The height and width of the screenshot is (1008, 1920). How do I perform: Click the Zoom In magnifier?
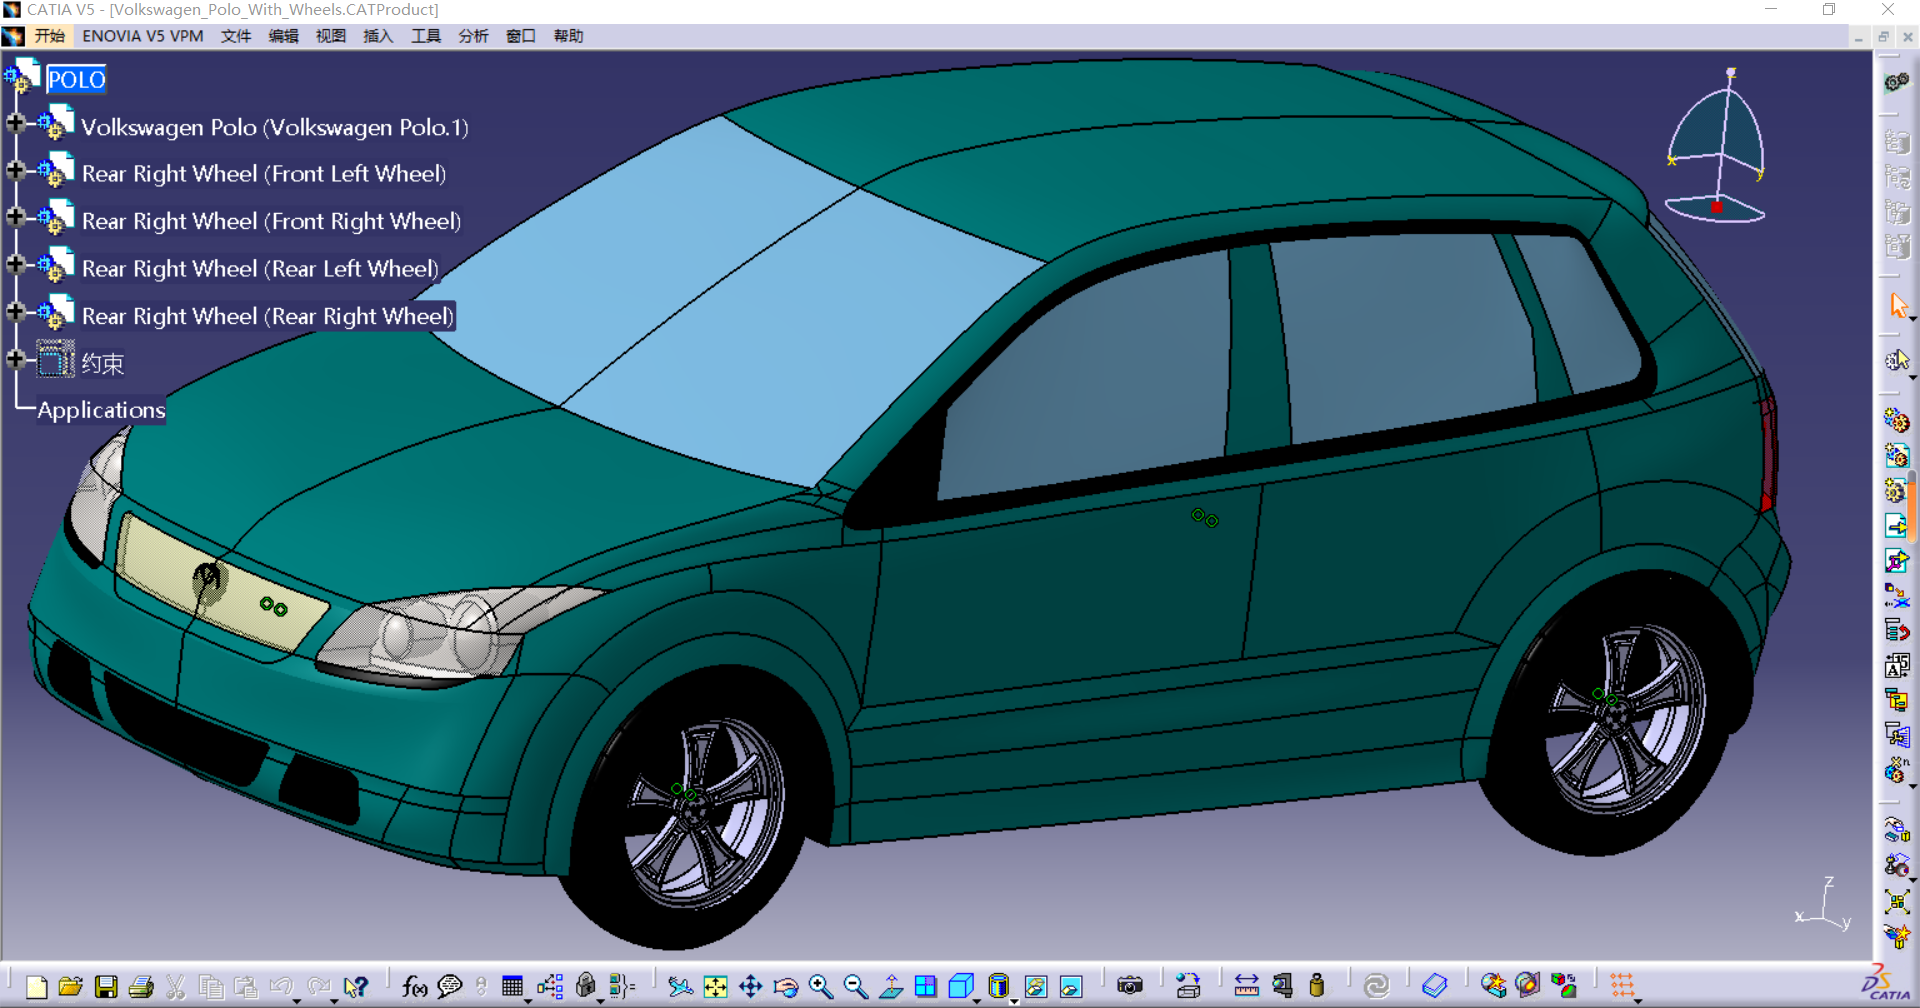[x=821, y=987]
